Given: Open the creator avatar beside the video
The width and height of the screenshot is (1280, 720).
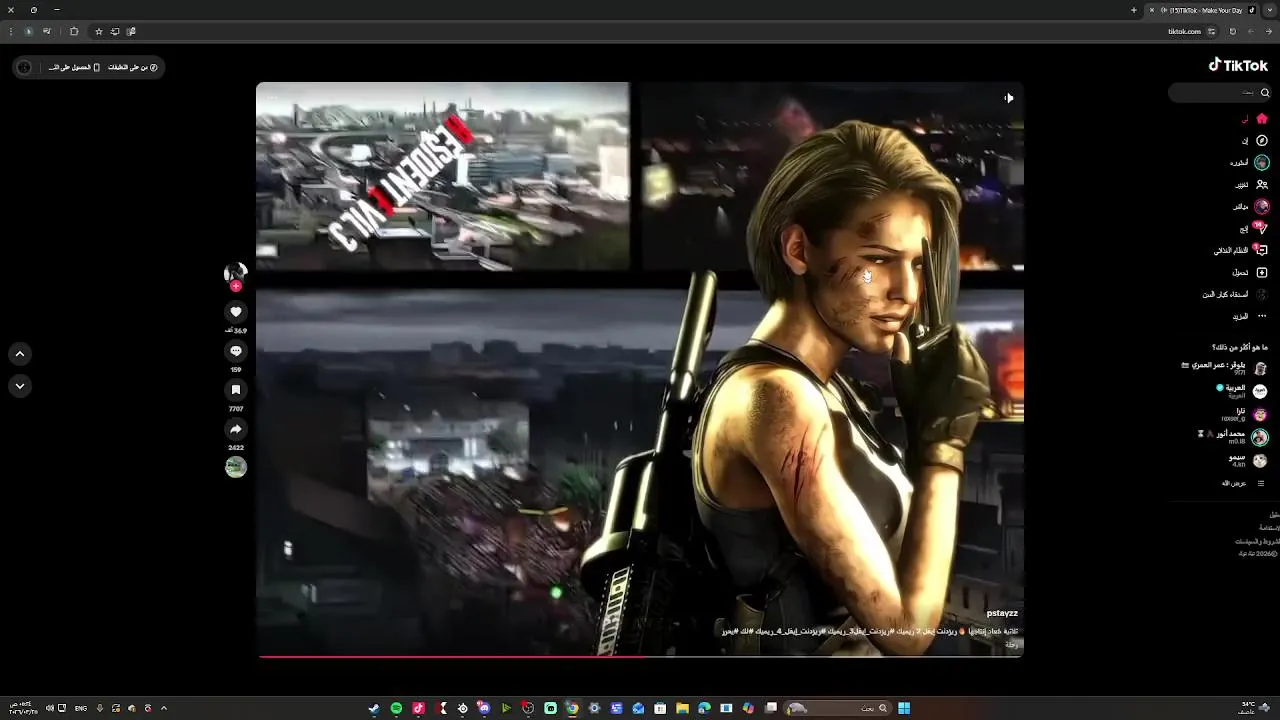Looking at the screenshot, I should (x=235, y=272).
